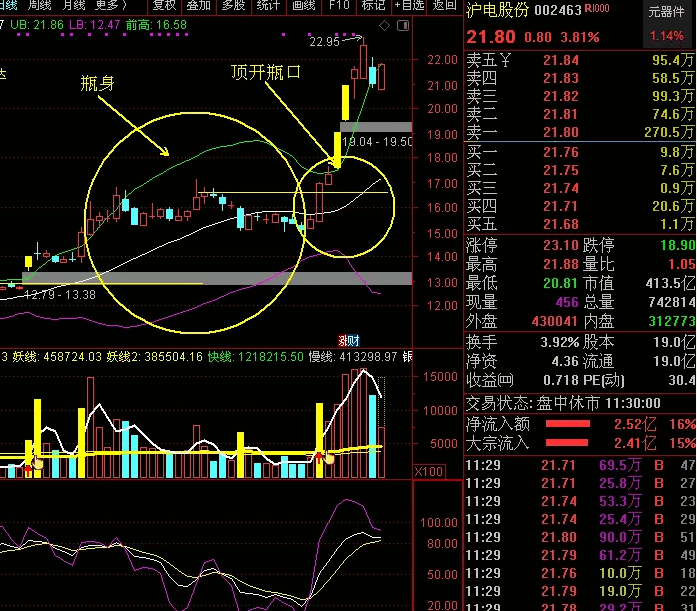Open the 画线 drawing tools

click(x=304, y=5)
